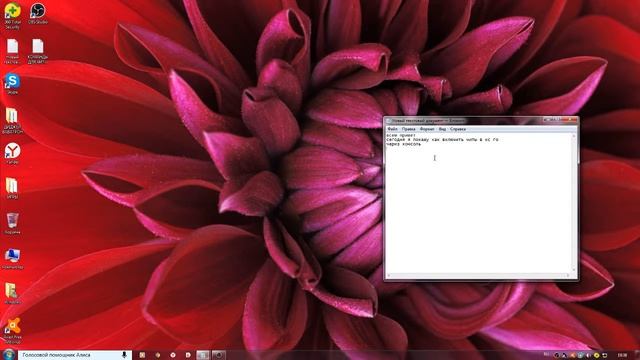Image resolution: width=640 pixels, height=360 pixels.
Task: Click the second pinned taskbar icon after microphone
Action: pyautogui.click(x=158, y=355)
